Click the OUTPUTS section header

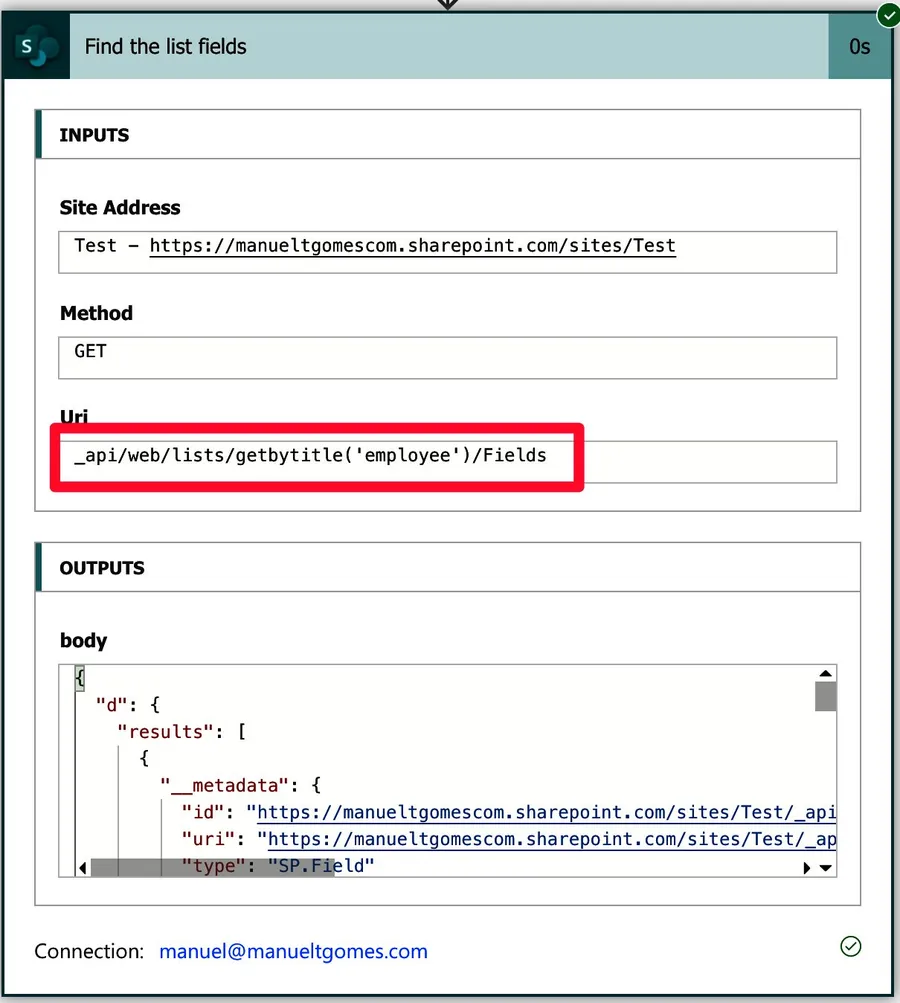point(448,568)
